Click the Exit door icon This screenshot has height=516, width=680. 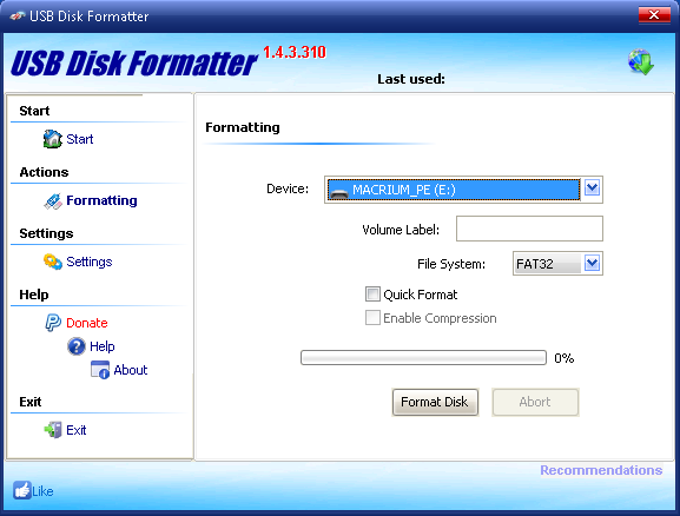[x=53, y=430]
